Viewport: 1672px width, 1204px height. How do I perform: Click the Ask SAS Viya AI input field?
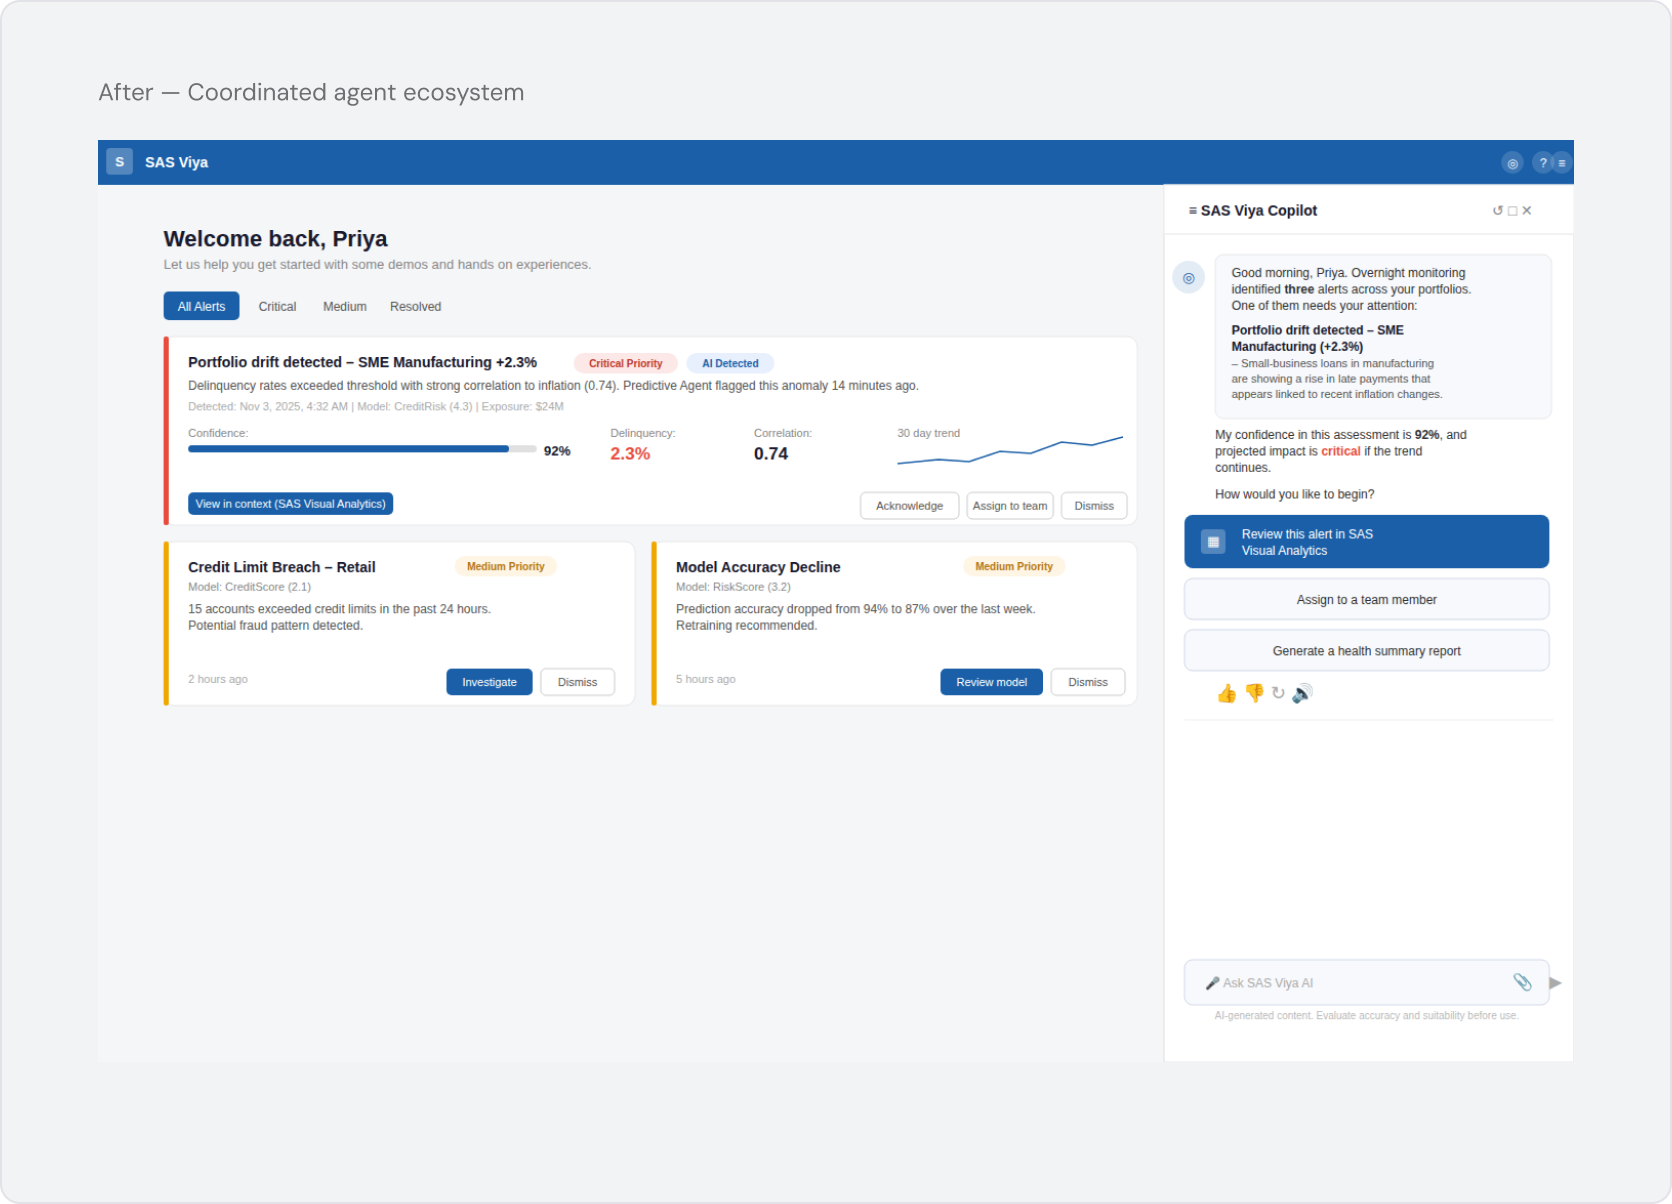pyautogui.click(x=1366, y=983)
